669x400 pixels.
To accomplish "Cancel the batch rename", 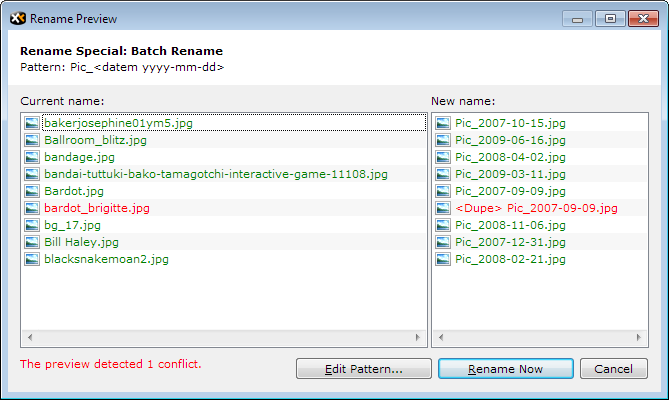I will [x=613, y=369].
